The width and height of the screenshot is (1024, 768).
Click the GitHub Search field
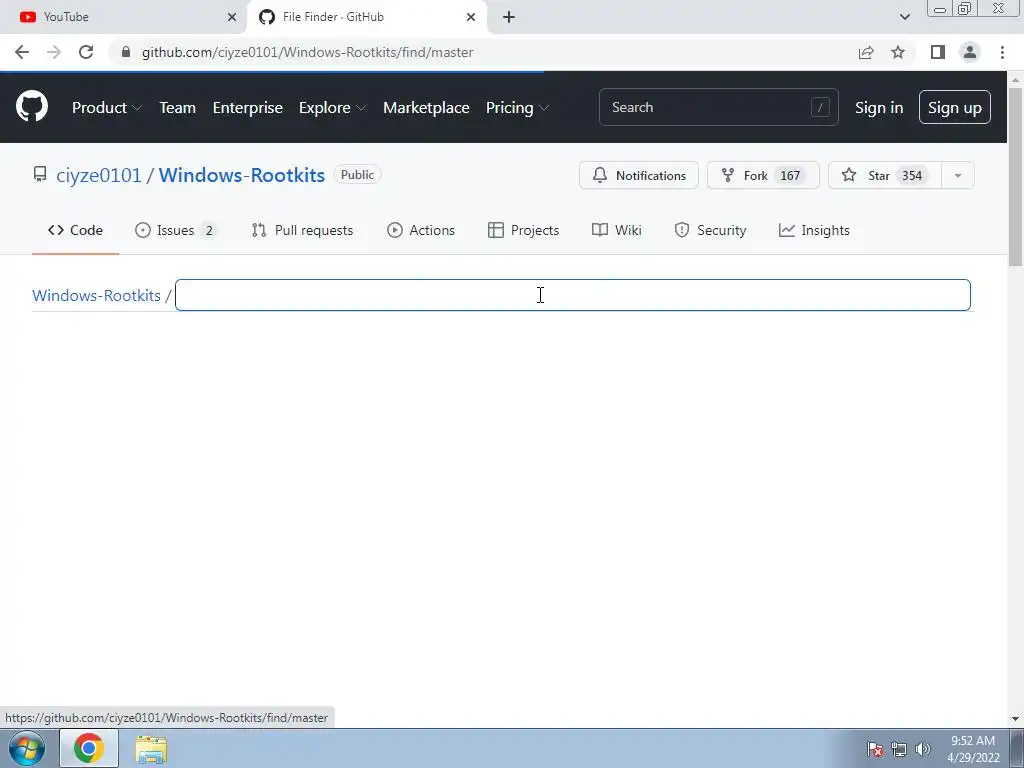718,107
